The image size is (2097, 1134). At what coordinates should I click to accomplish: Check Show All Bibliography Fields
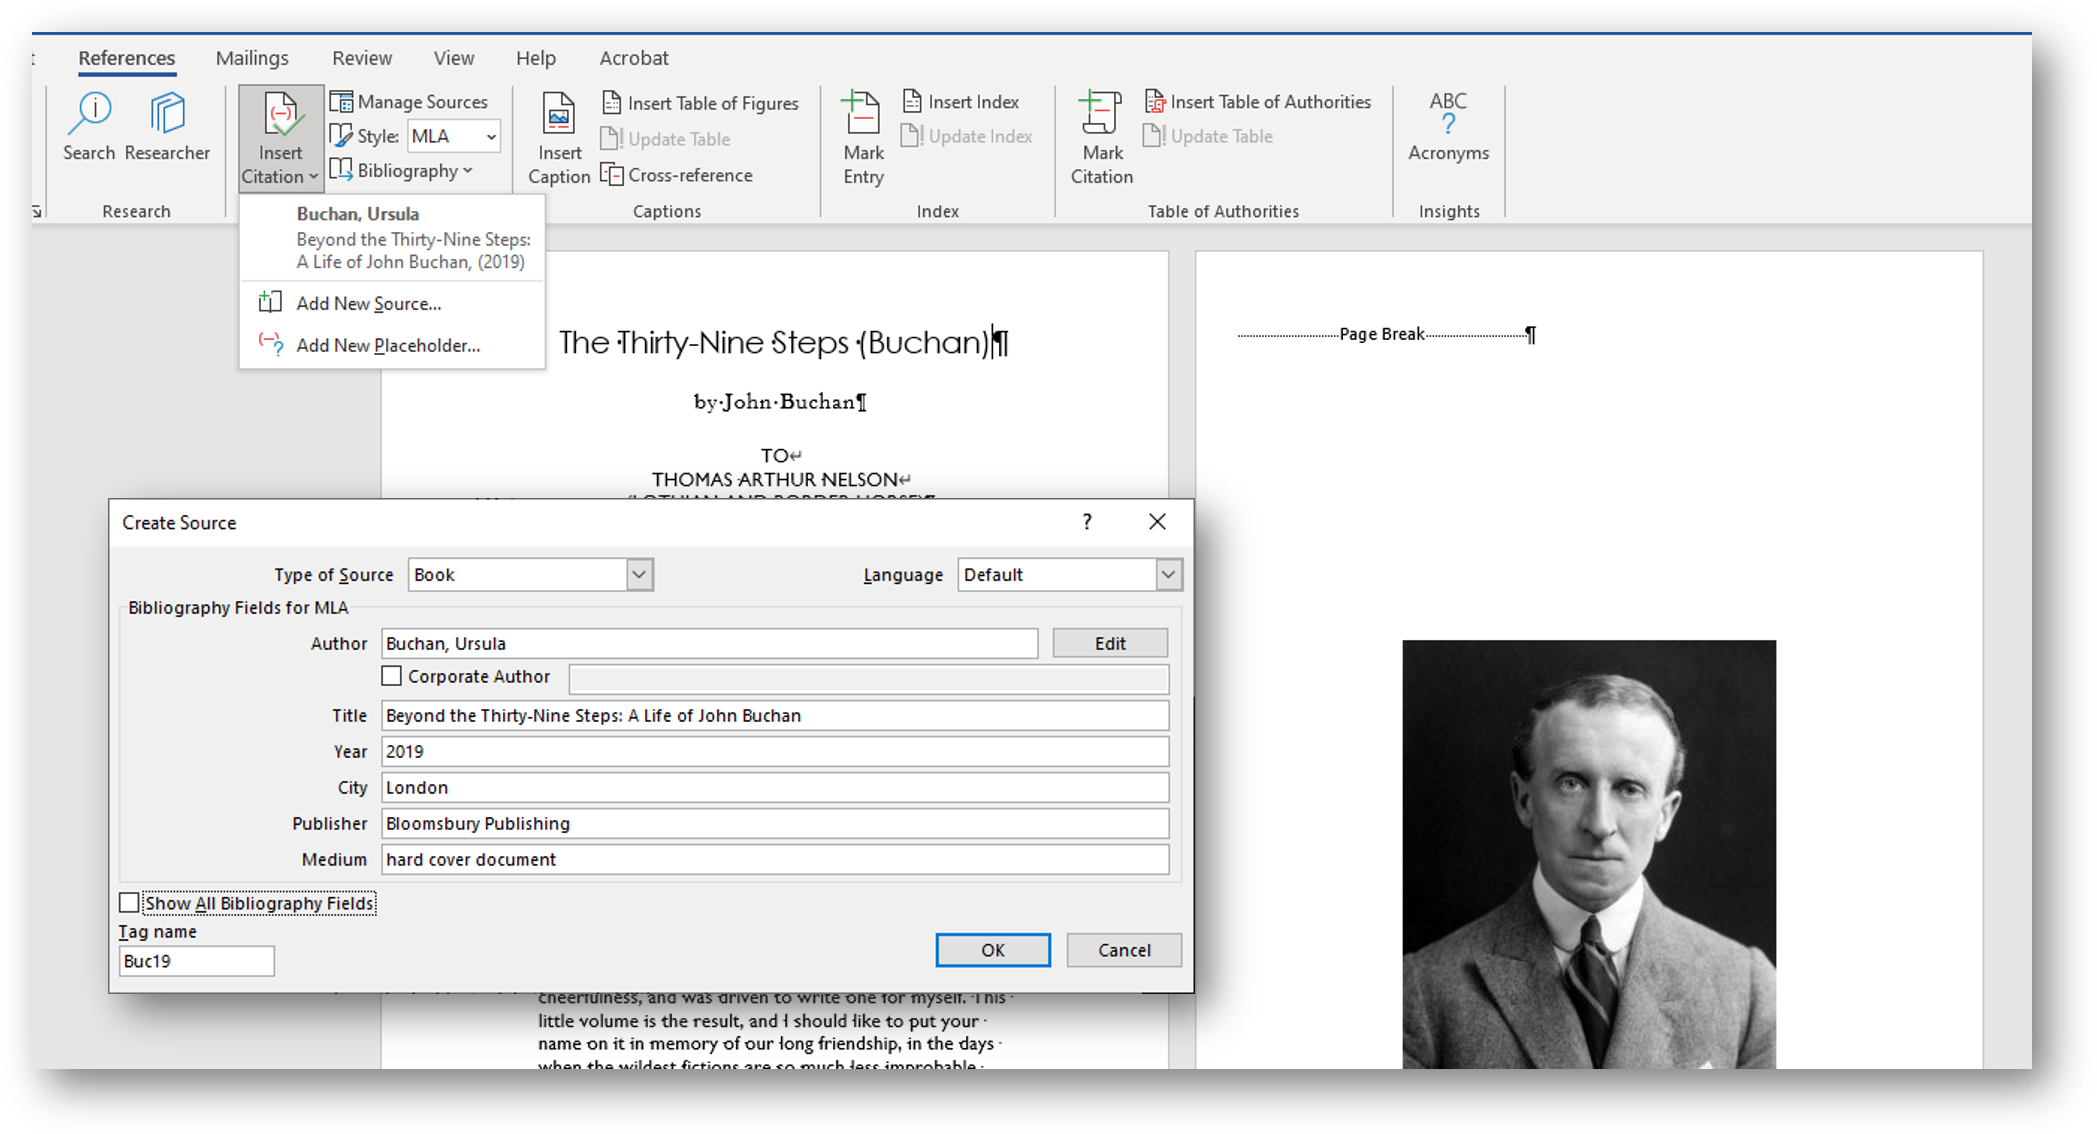tap(130, 903)
